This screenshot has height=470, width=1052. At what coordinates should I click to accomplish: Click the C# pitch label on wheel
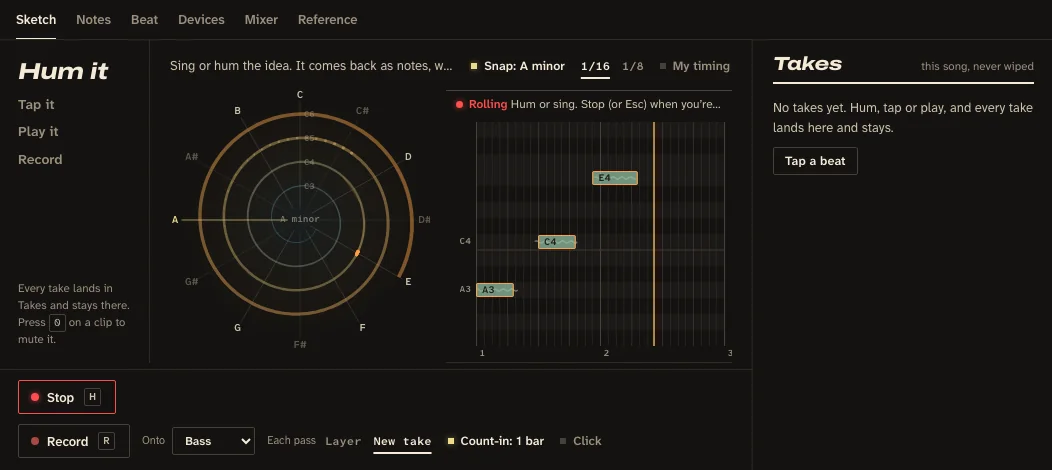click(362, 111)
